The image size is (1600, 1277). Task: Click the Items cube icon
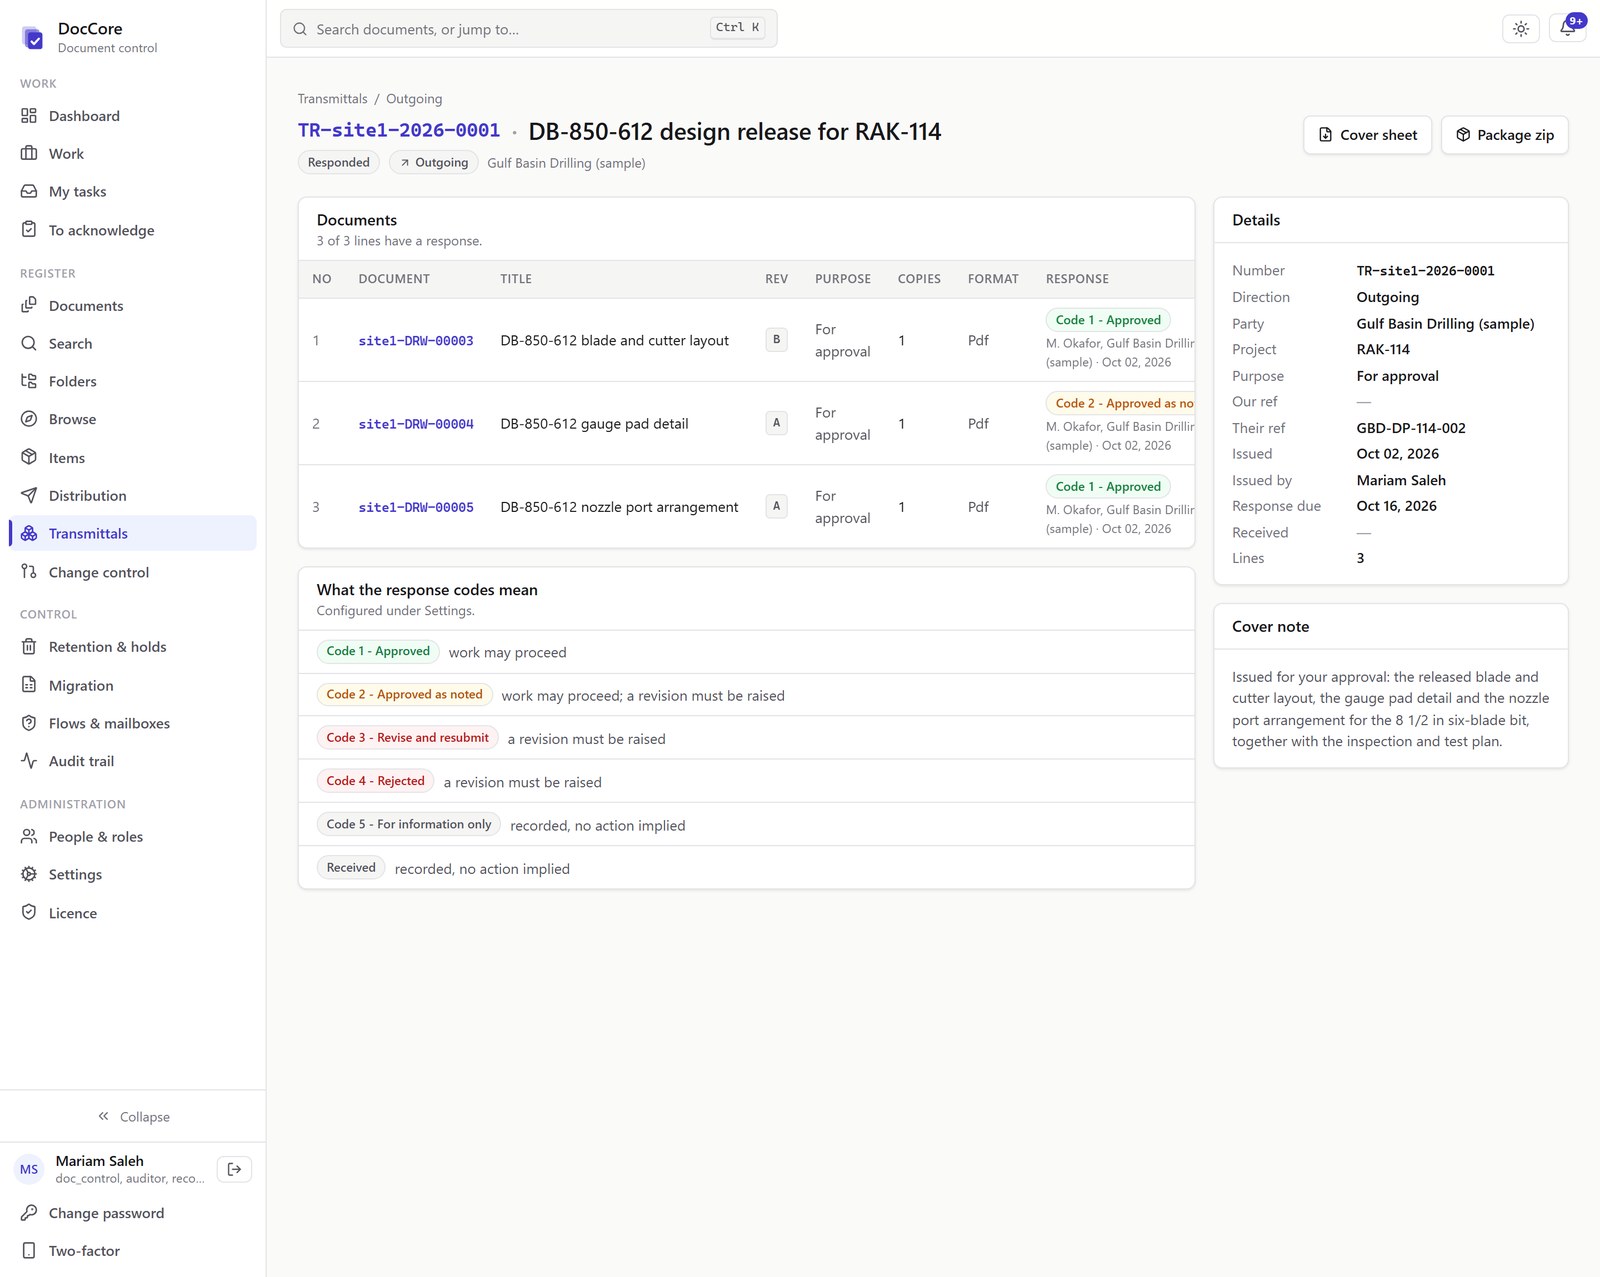point(29,457)
